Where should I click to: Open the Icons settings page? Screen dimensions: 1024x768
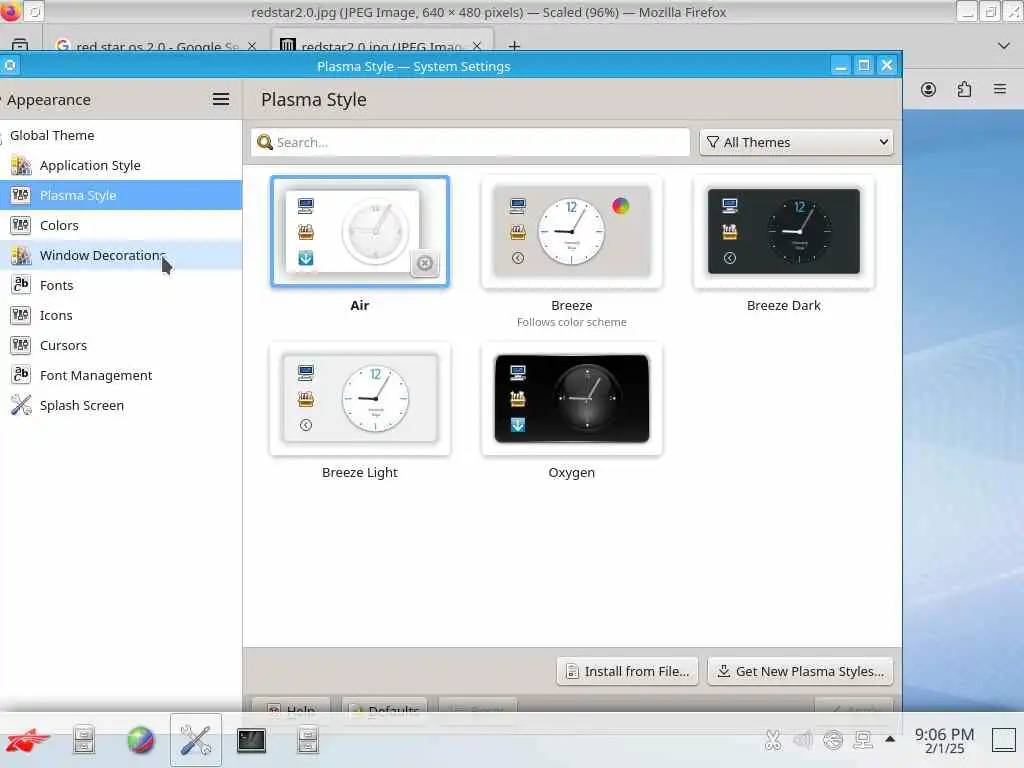121,315
